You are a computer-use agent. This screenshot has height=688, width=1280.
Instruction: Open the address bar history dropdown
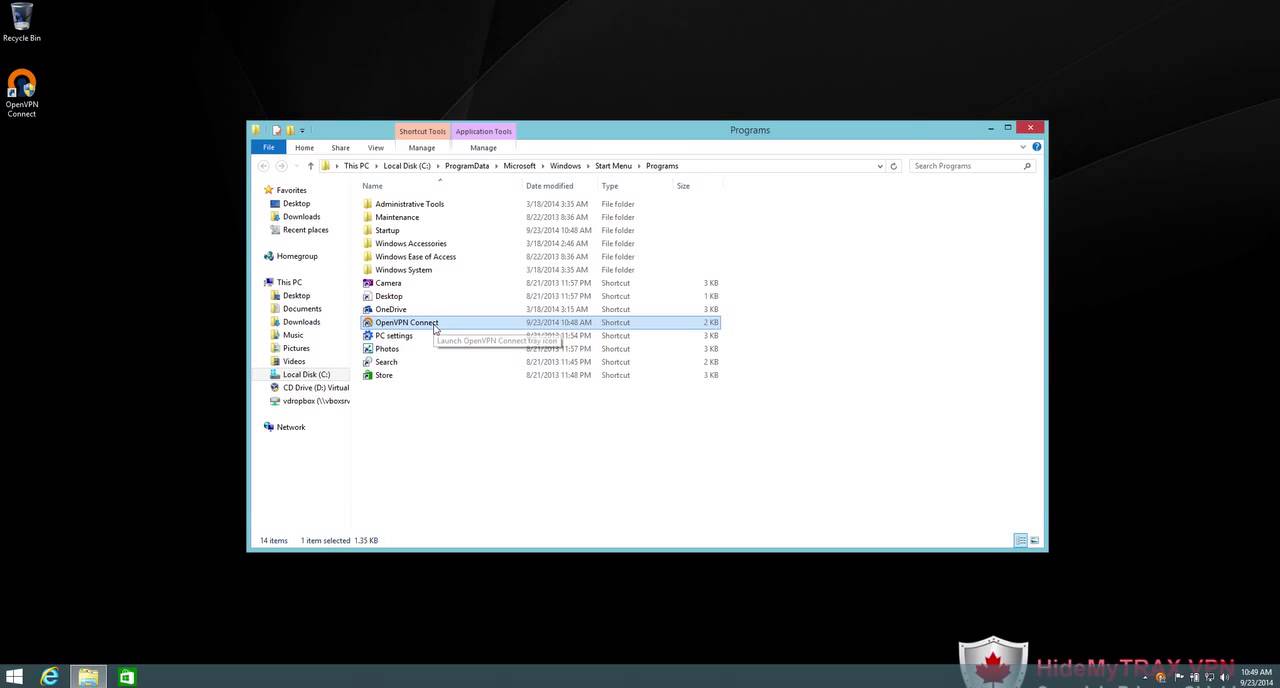coord(880,166)
